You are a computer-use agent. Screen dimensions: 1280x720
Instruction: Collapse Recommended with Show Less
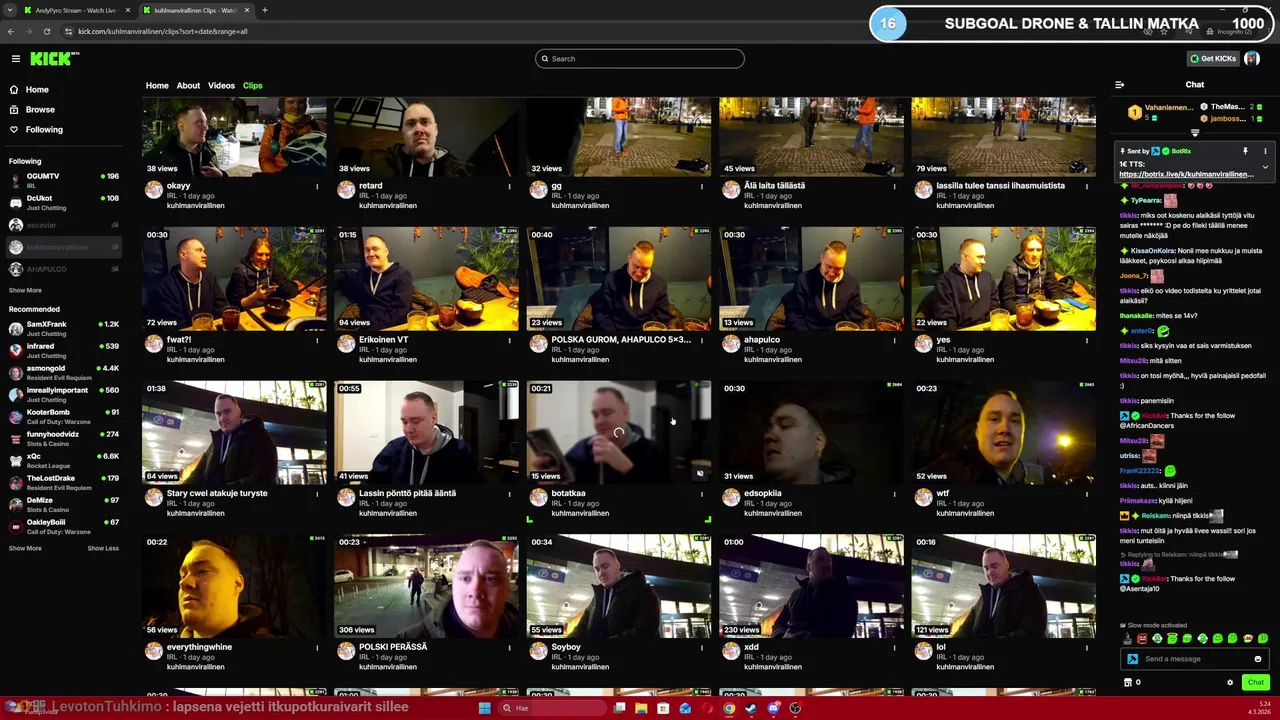[103, 548]
